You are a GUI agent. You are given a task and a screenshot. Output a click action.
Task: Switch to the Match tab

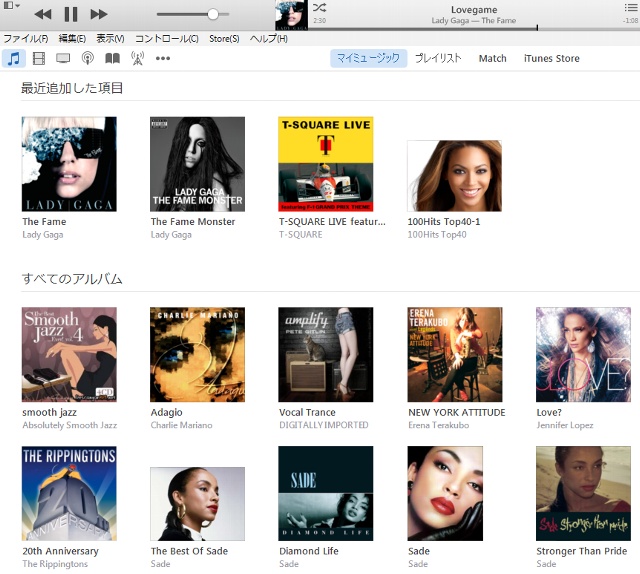[x=493, y=58]
